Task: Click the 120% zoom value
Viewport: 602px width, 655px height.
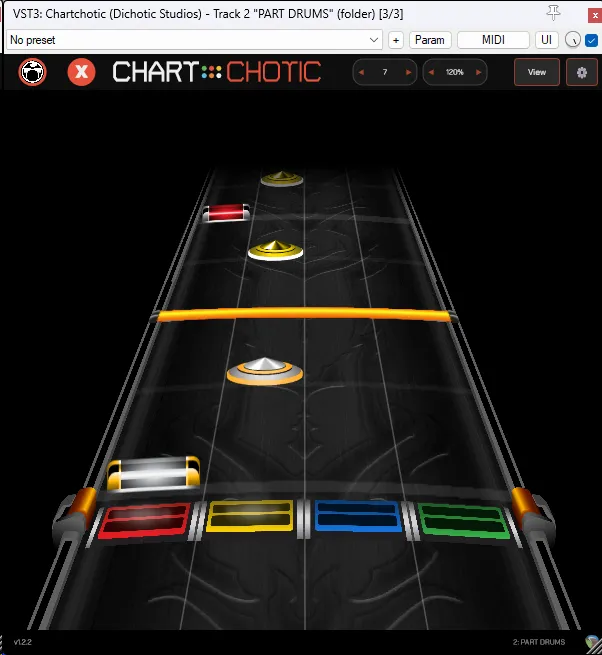Action: tap(455, 72)
